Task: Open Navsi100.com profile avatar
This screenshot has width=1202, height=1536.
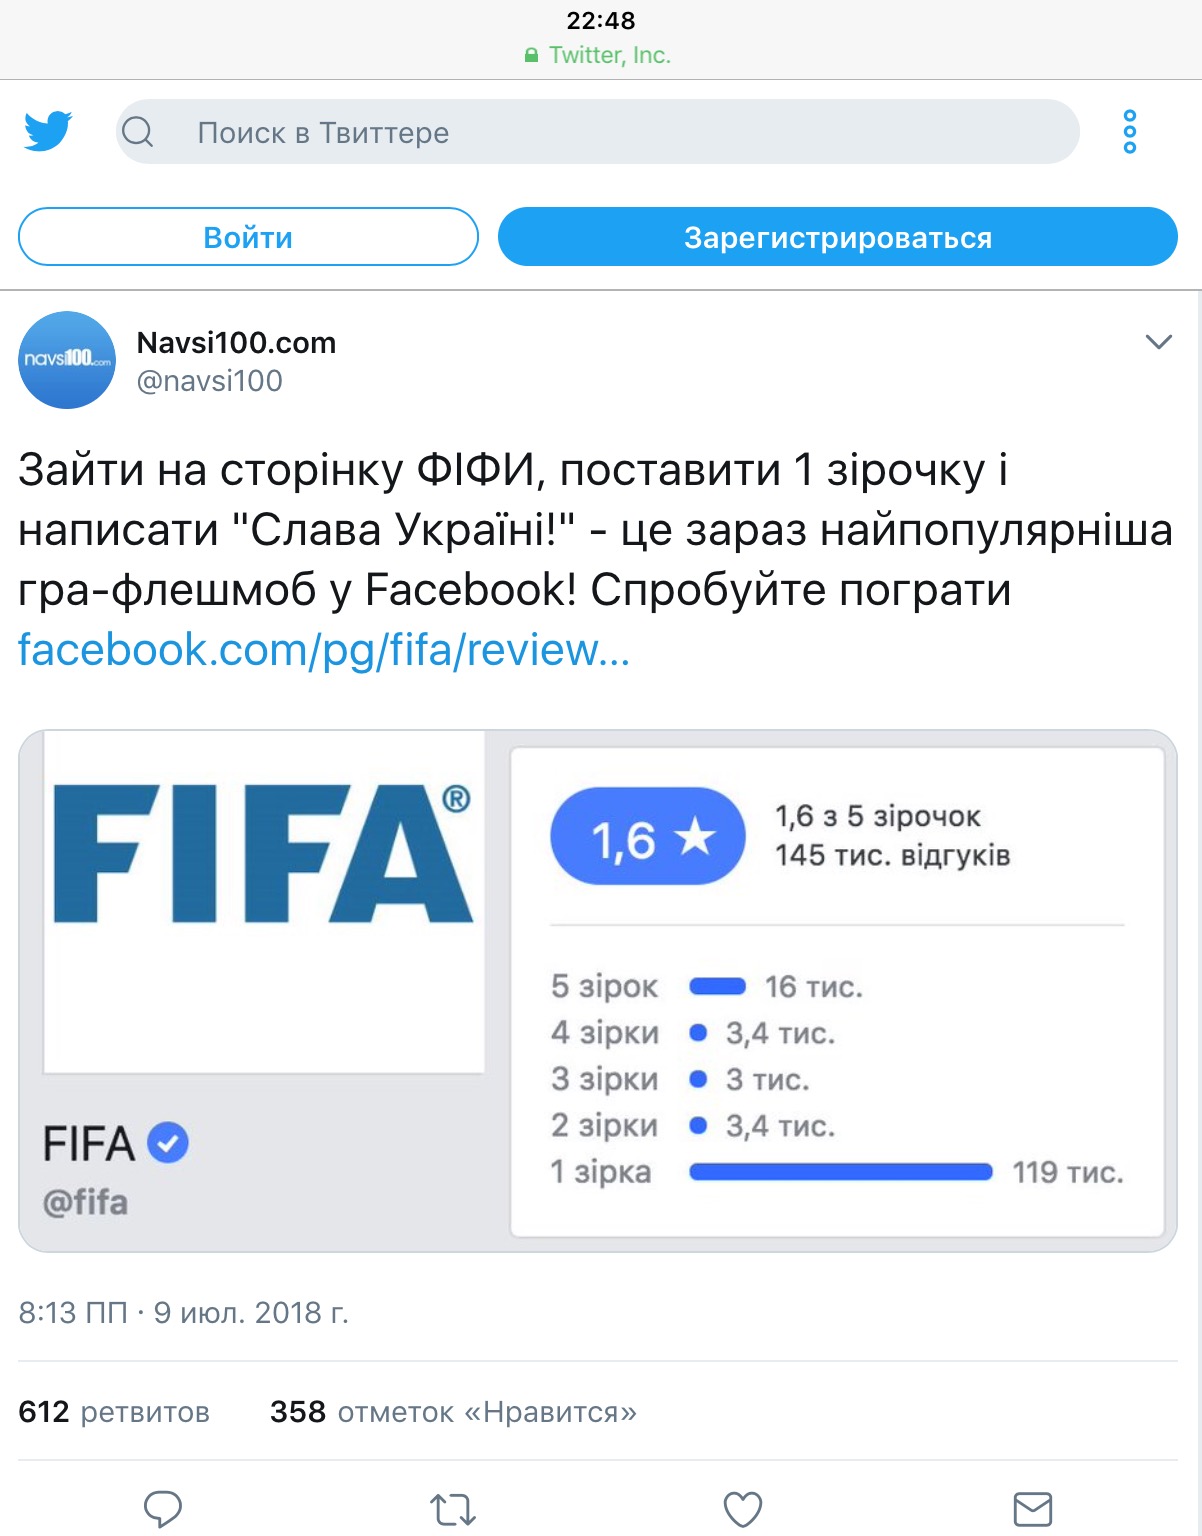Action: pos(67,360)
